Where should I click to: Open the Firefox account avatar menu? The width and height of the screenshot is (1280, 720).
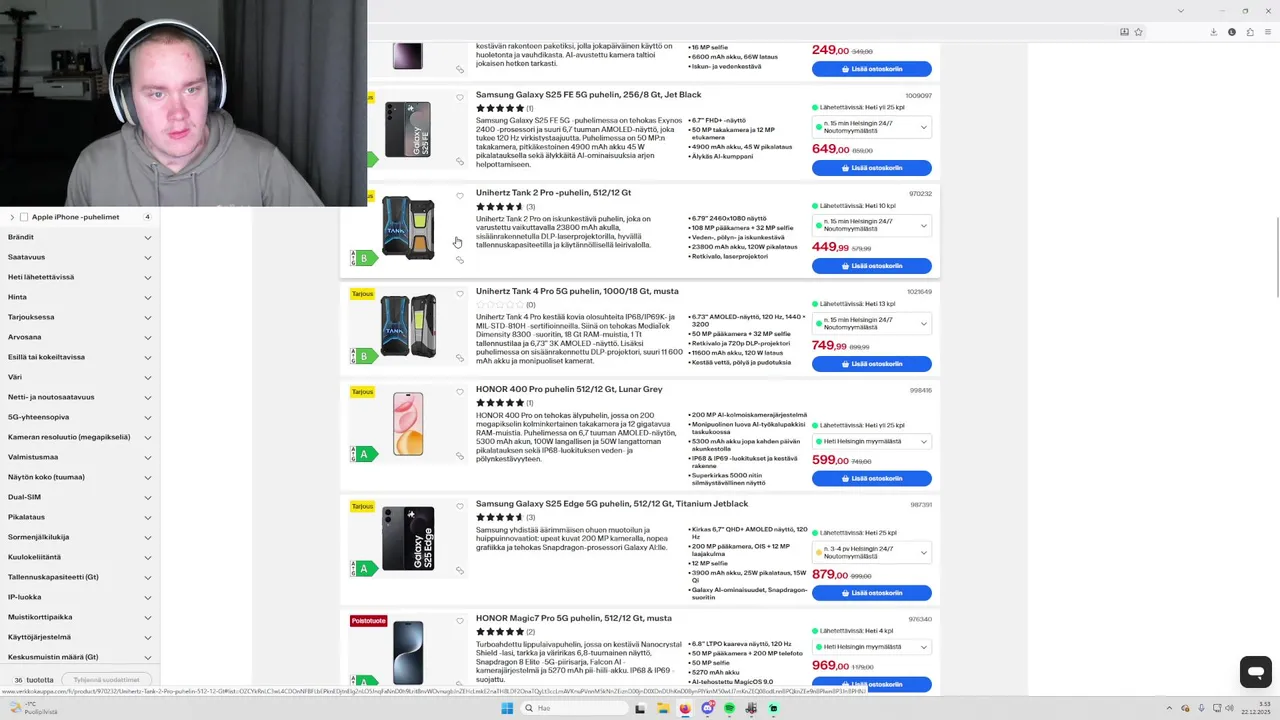[1231, 32]
